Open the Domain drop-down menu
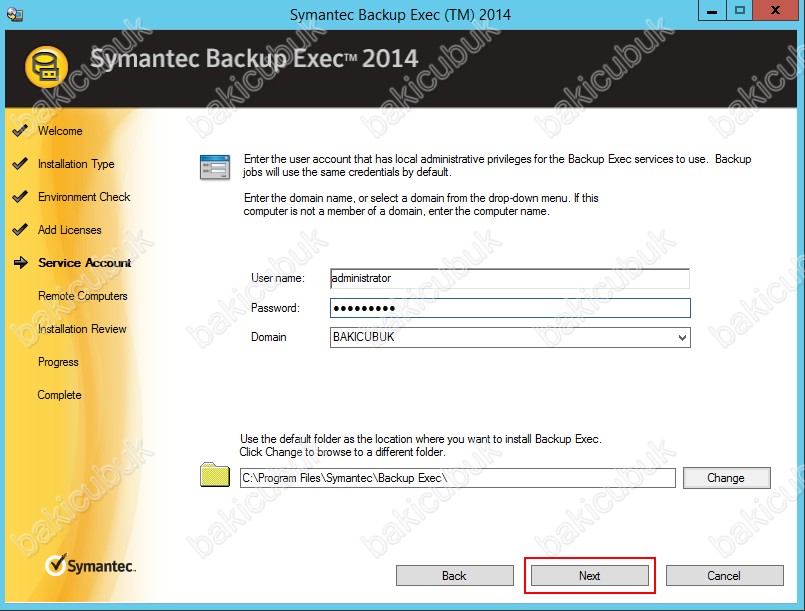Screen dimensions: 805x611 tap(682, 337)
